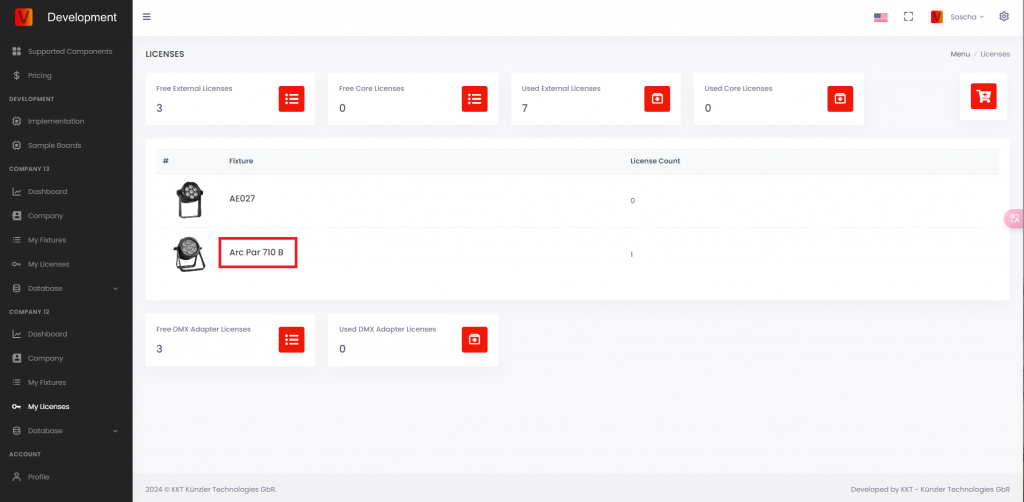Click Used External Licenses archive icon

(657, 98)
